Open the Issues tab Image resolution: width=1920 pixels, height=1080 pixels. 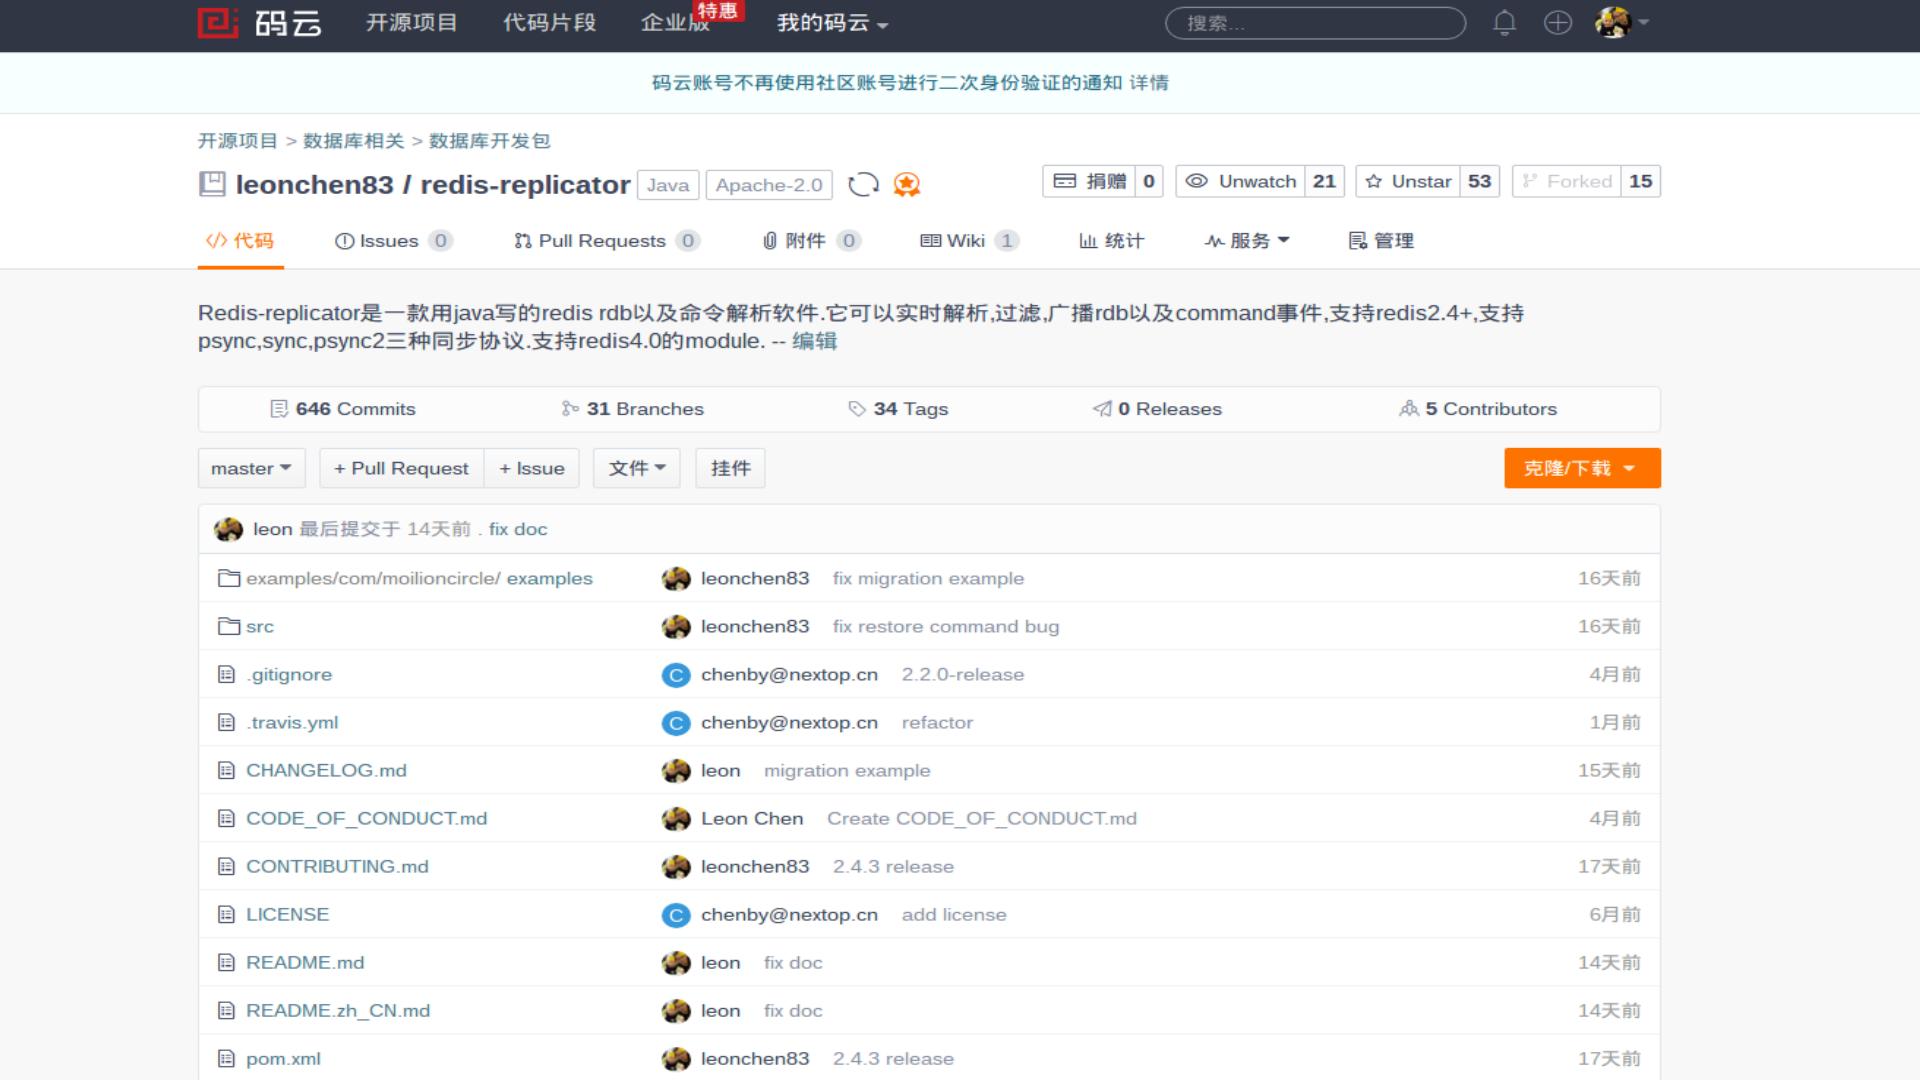393,241
